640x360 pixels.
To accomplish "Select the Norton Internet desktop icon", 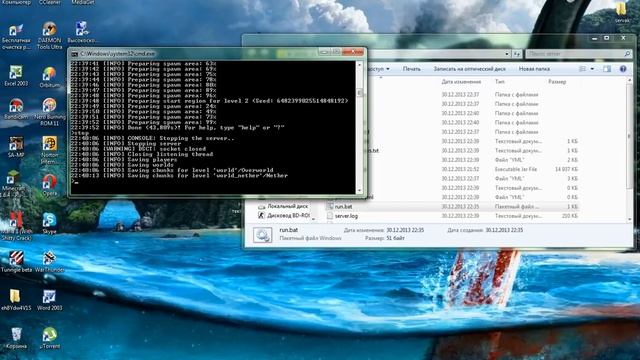I will 49,150.
